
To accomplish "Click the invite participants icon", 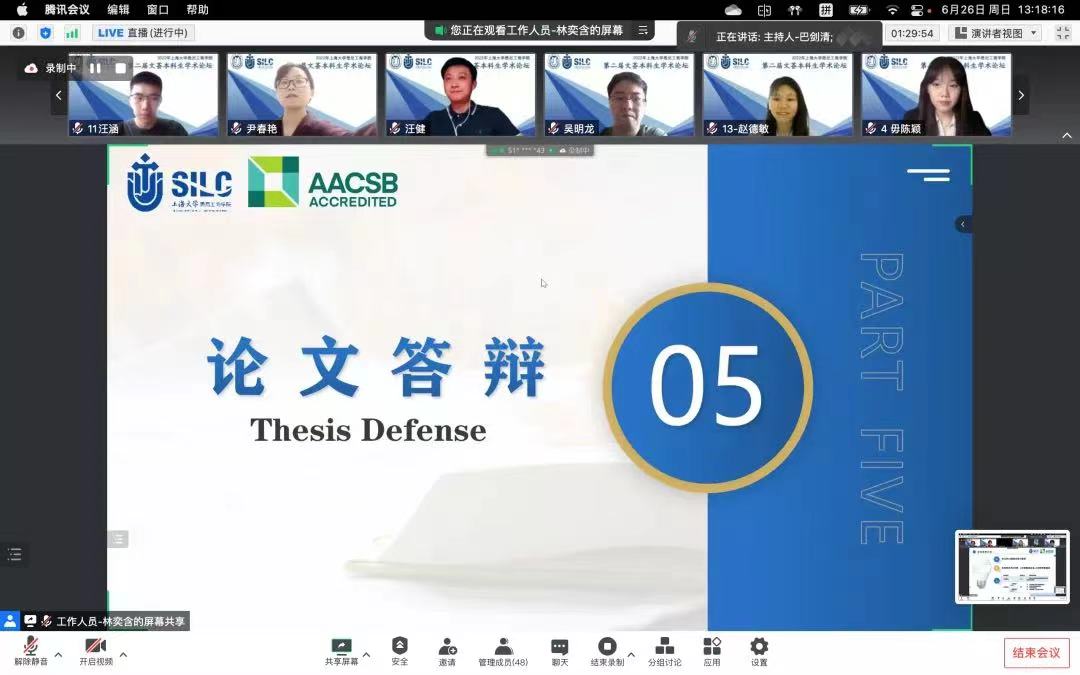I will coord(447,647).
